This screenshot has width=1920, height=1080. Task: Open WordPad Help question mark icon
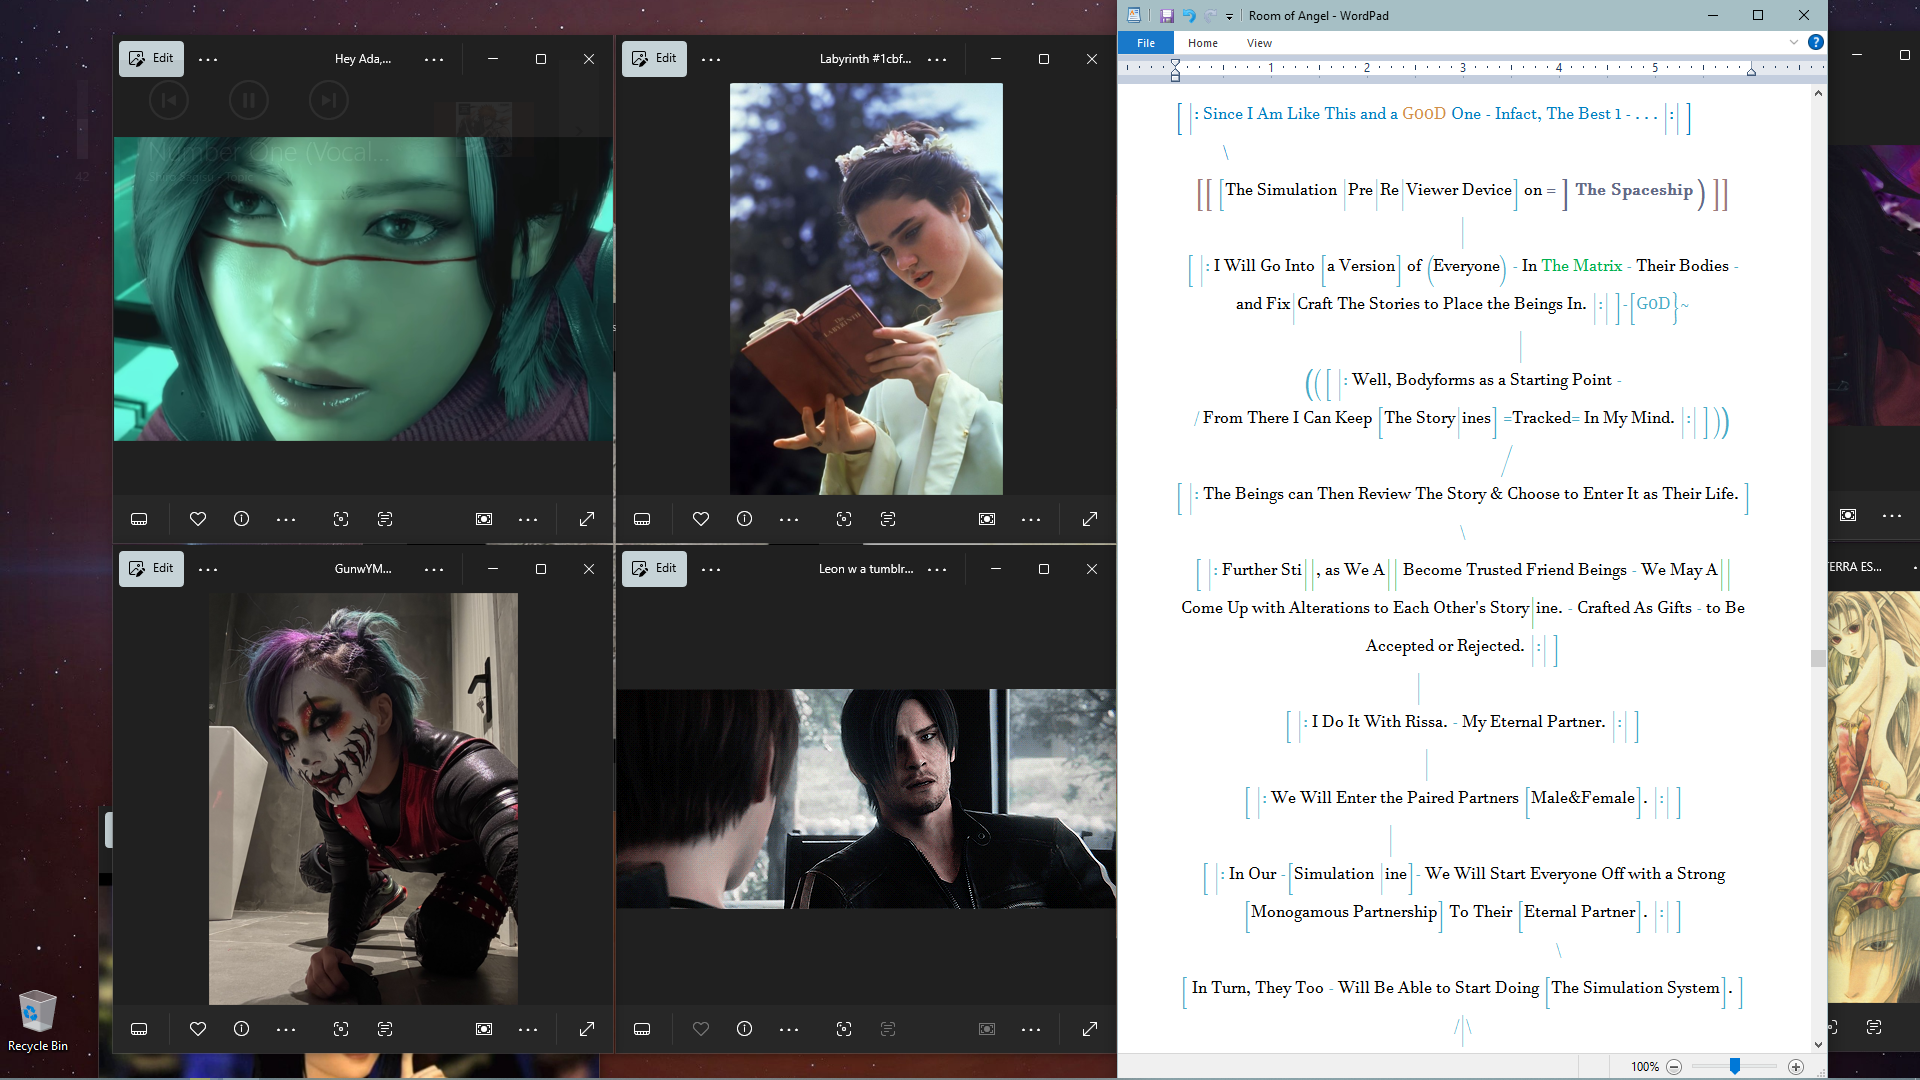click(x=1815, y=43)
